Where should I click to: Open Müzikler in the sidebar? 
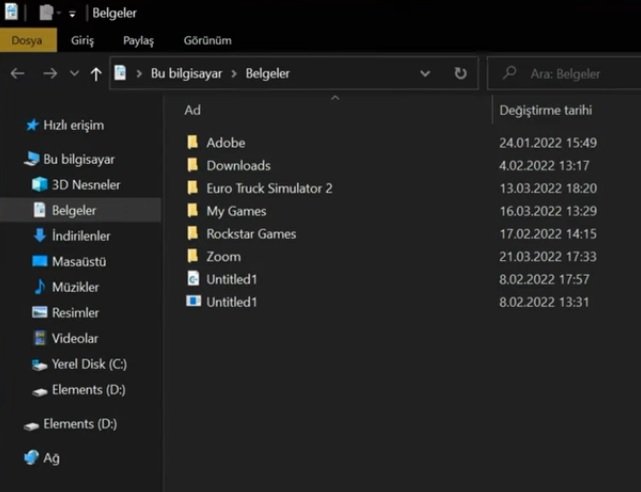pyautogui.click(x=75, y=287)
